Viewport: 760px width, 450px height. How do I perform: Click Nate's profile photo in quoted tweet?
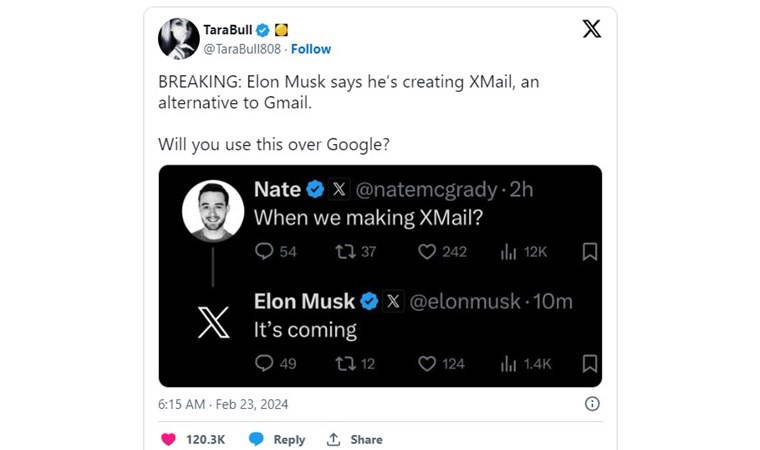214,211
